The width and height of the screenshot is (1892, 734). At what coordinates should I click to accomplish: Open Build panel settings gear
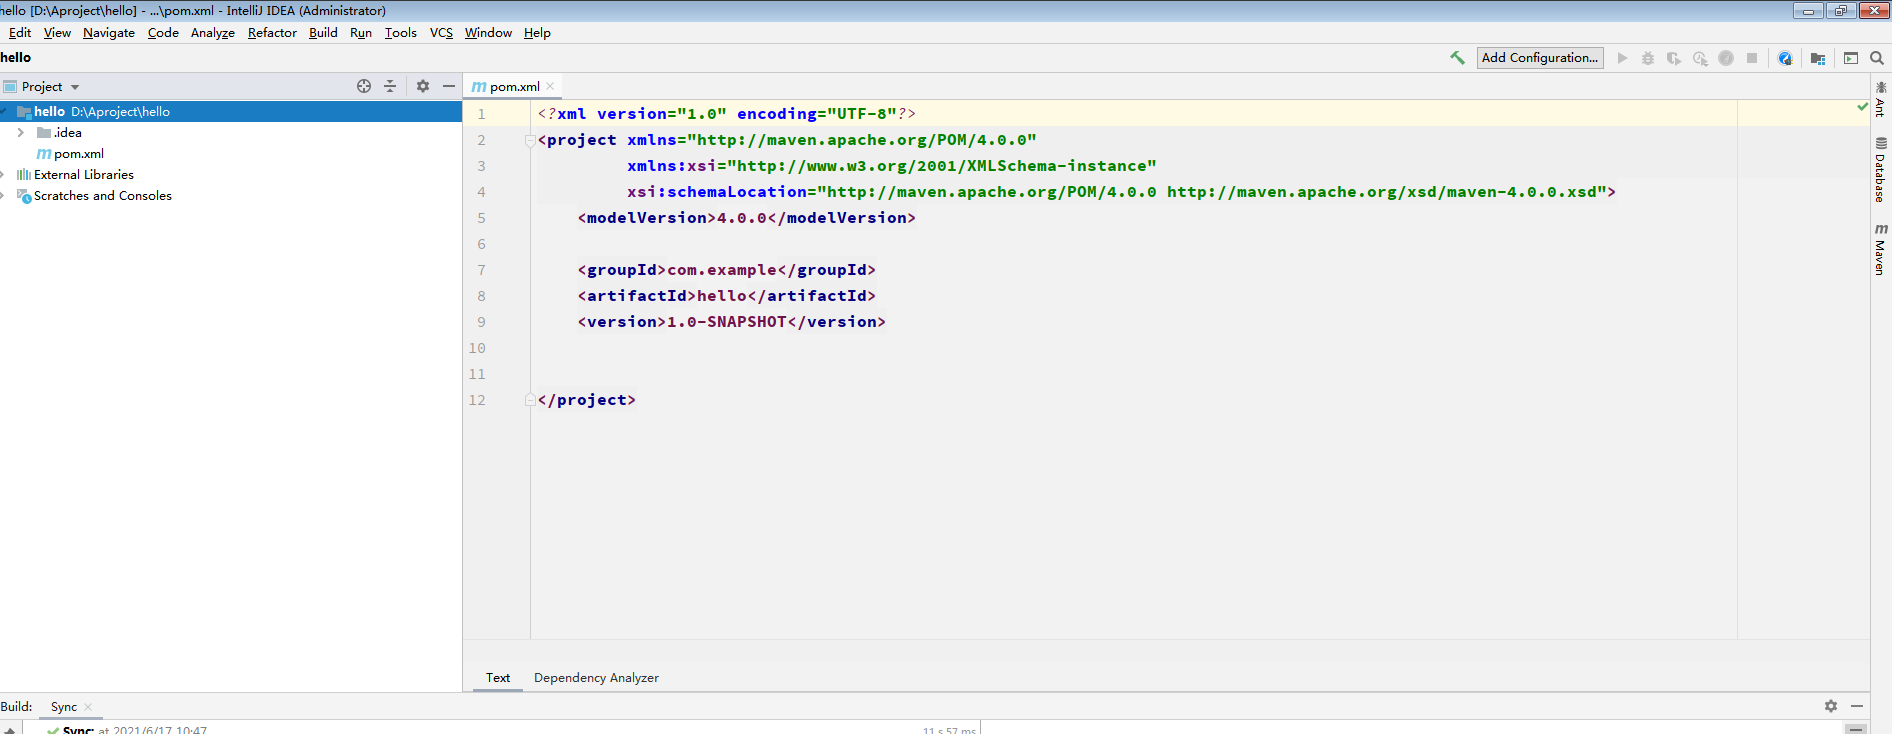pyautogui.click(x=1831, y=706)
